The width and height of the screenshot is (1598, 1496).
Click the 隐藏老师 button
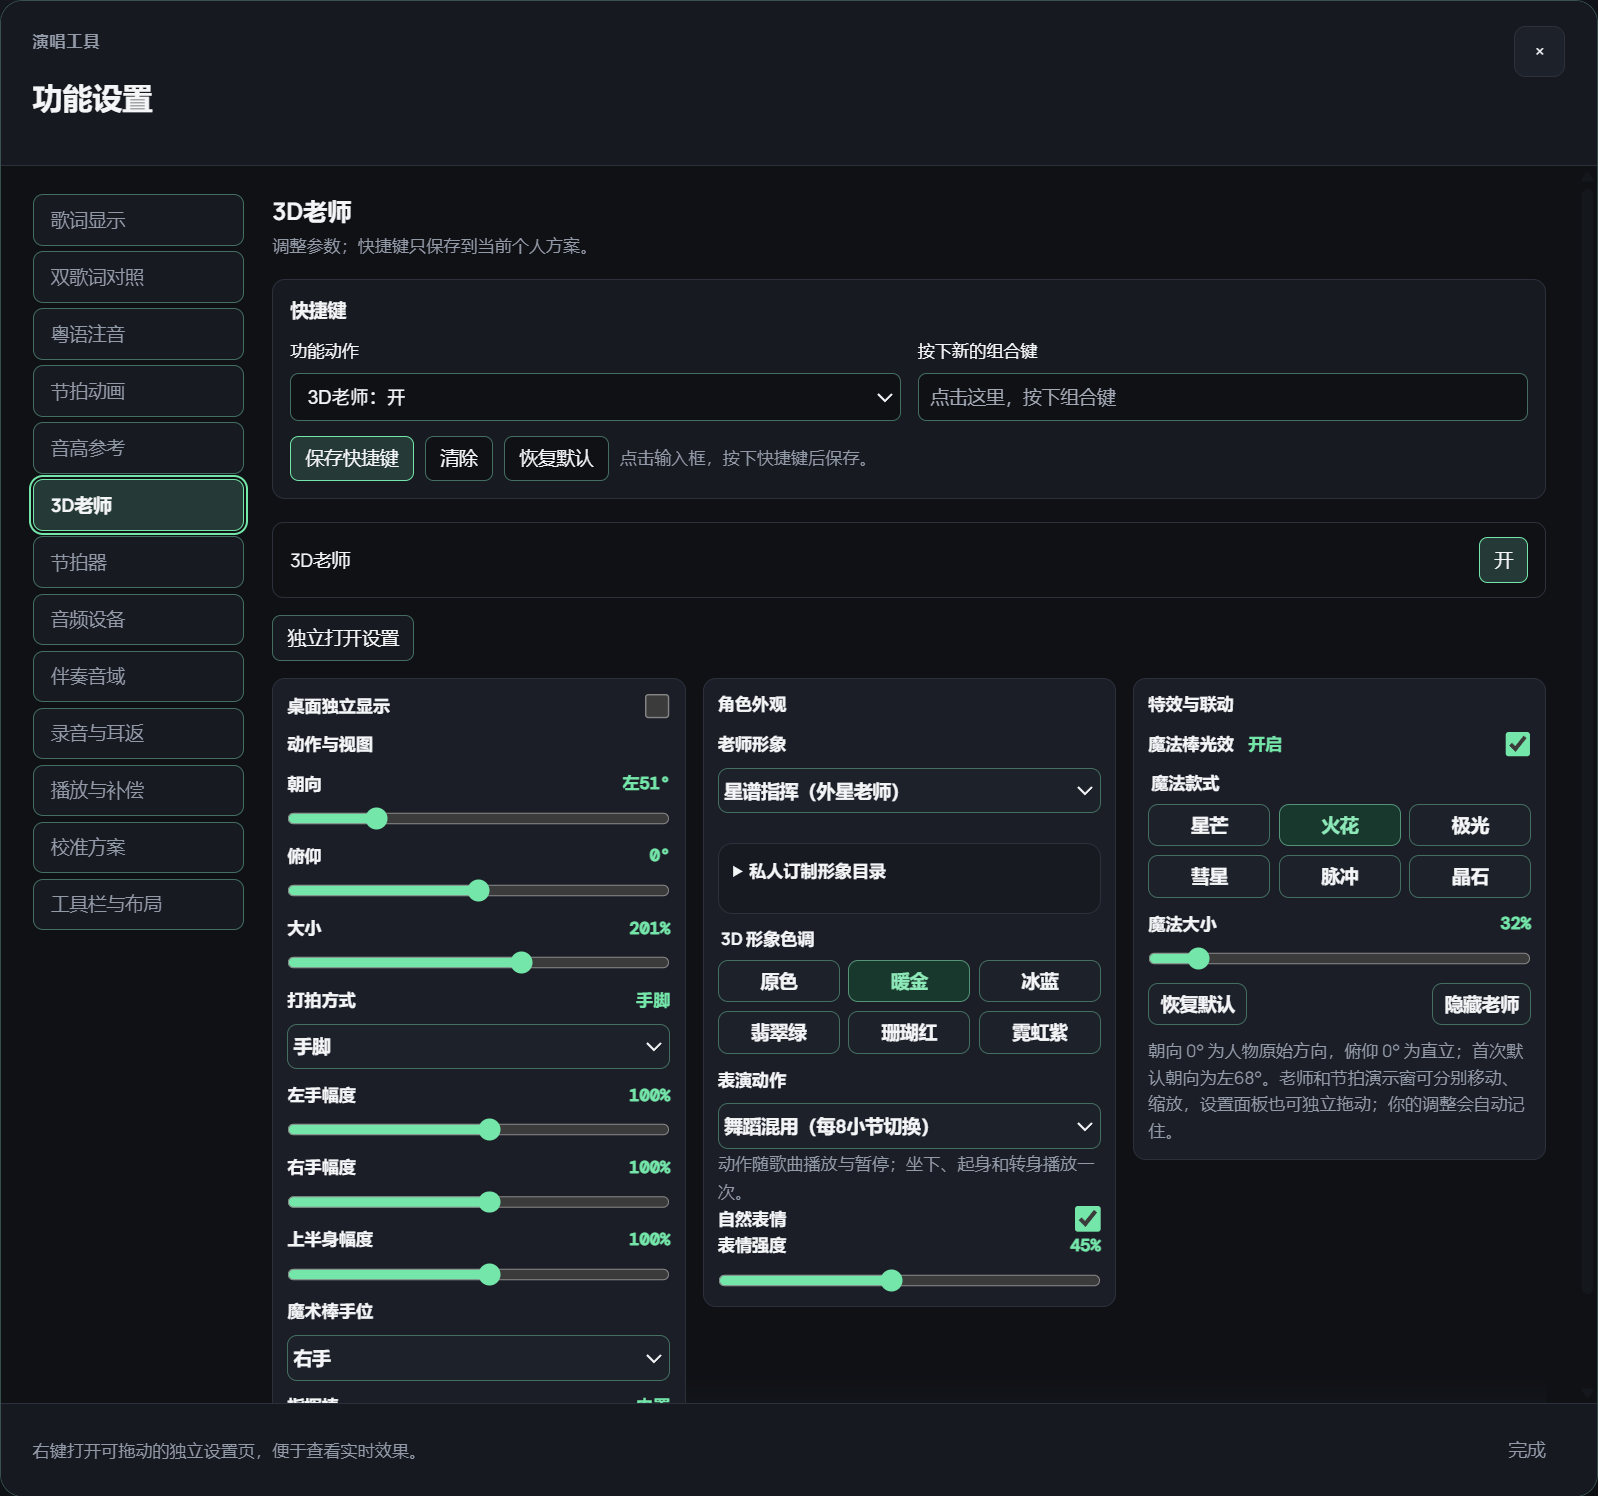1481,1004
